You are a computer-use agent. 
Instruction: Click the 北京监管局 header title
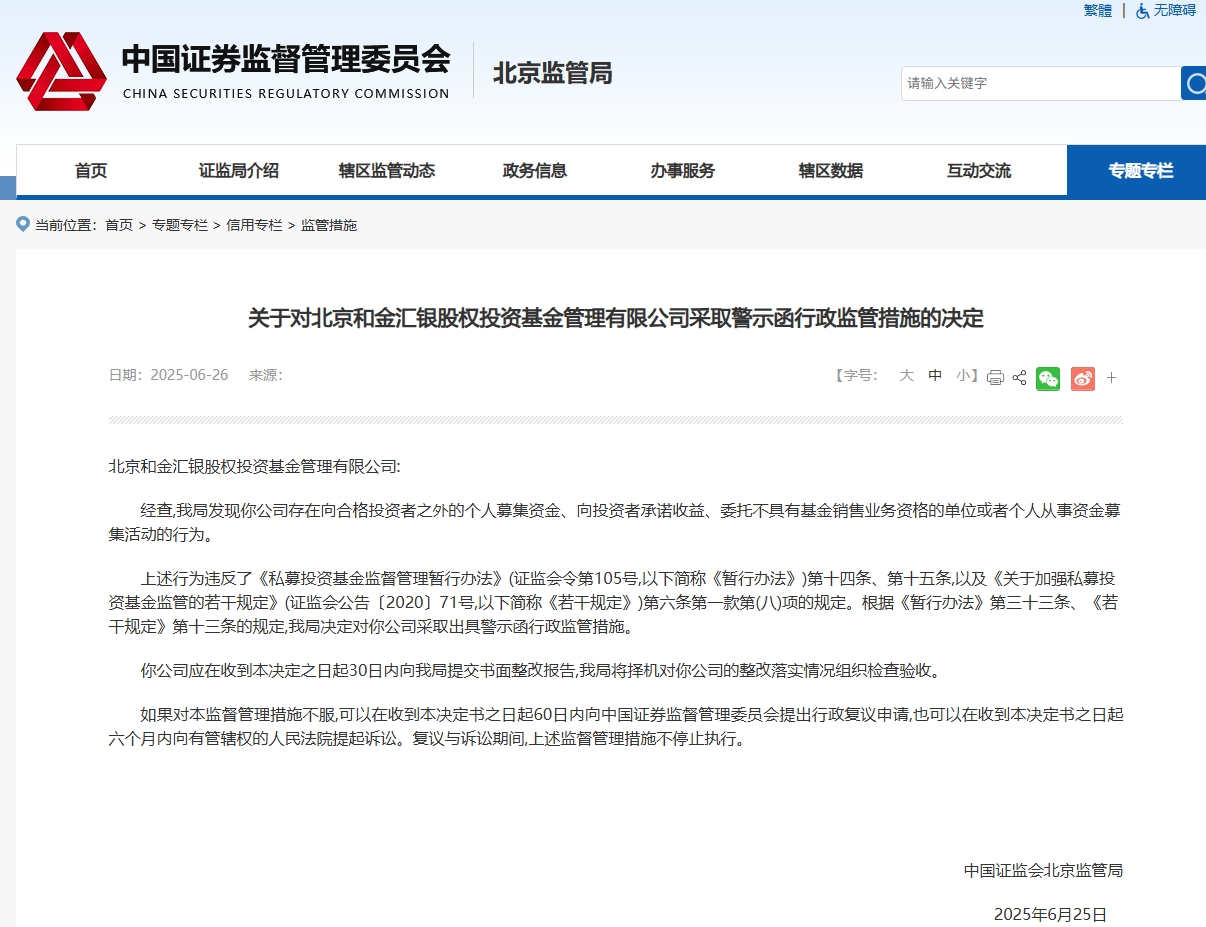[552, 72]
